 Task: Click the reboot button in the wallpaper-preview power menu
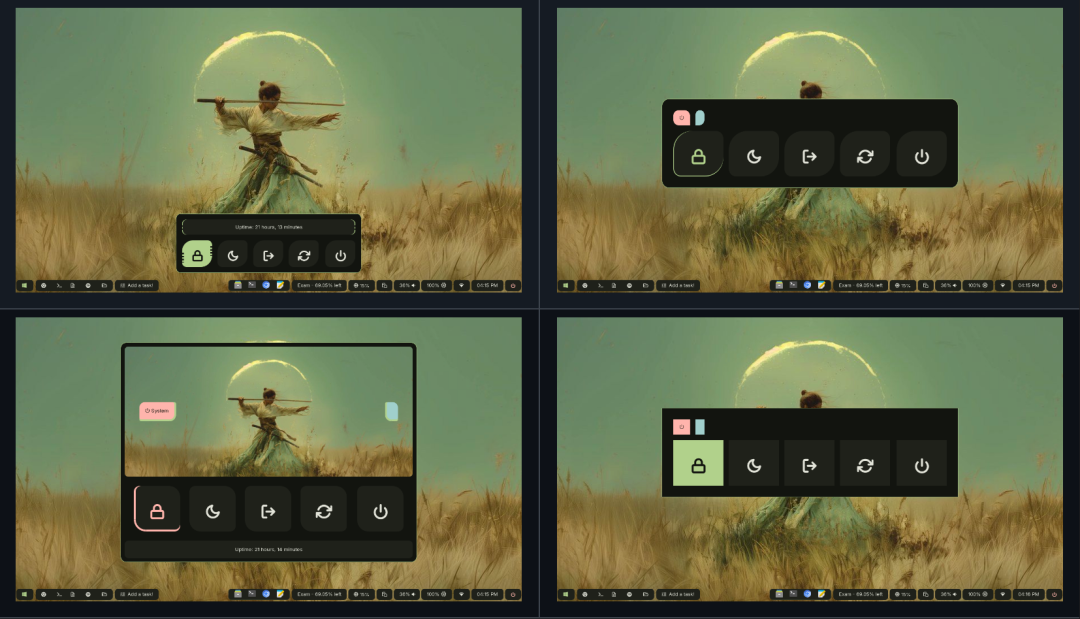[324, 509]
